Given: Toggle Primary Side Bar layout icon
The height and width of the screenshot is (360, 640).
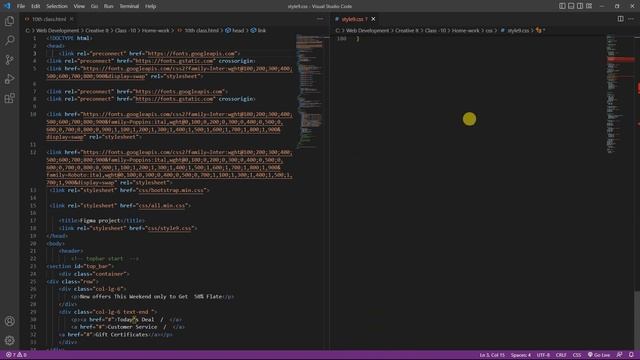Looking at the screenshot, I should click(x=562, y=6).
